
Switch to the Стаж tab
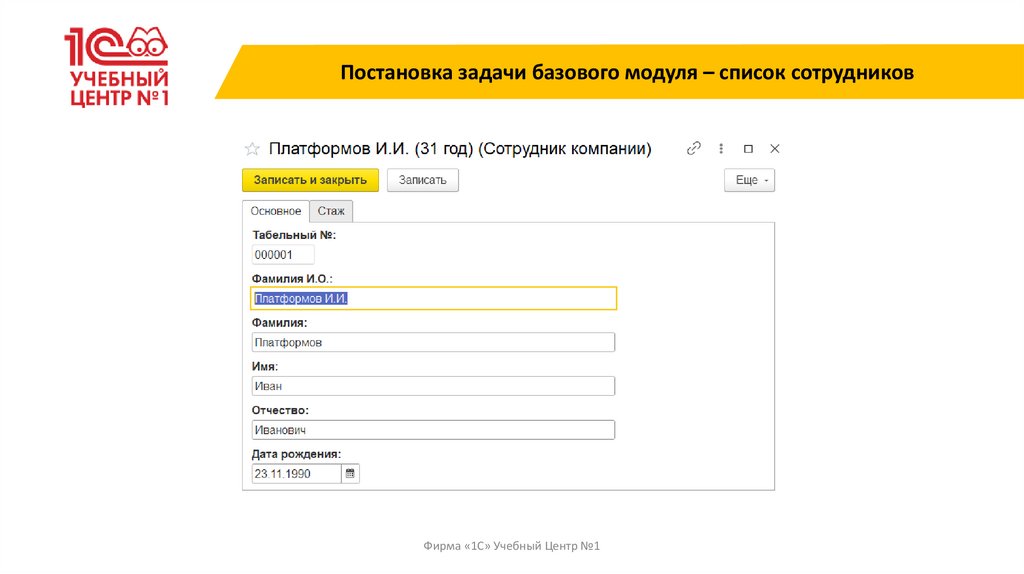(331, 211)
